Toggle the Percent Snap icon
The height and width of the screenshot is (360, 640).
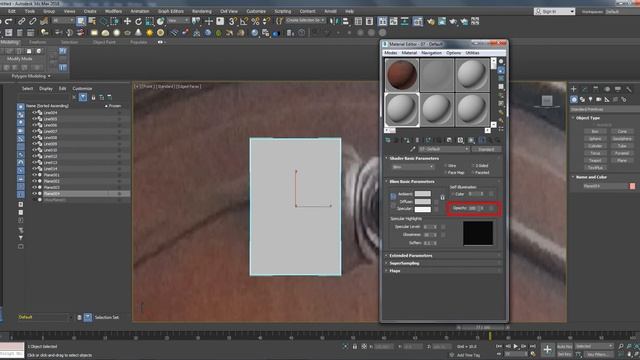pos(256,21)
